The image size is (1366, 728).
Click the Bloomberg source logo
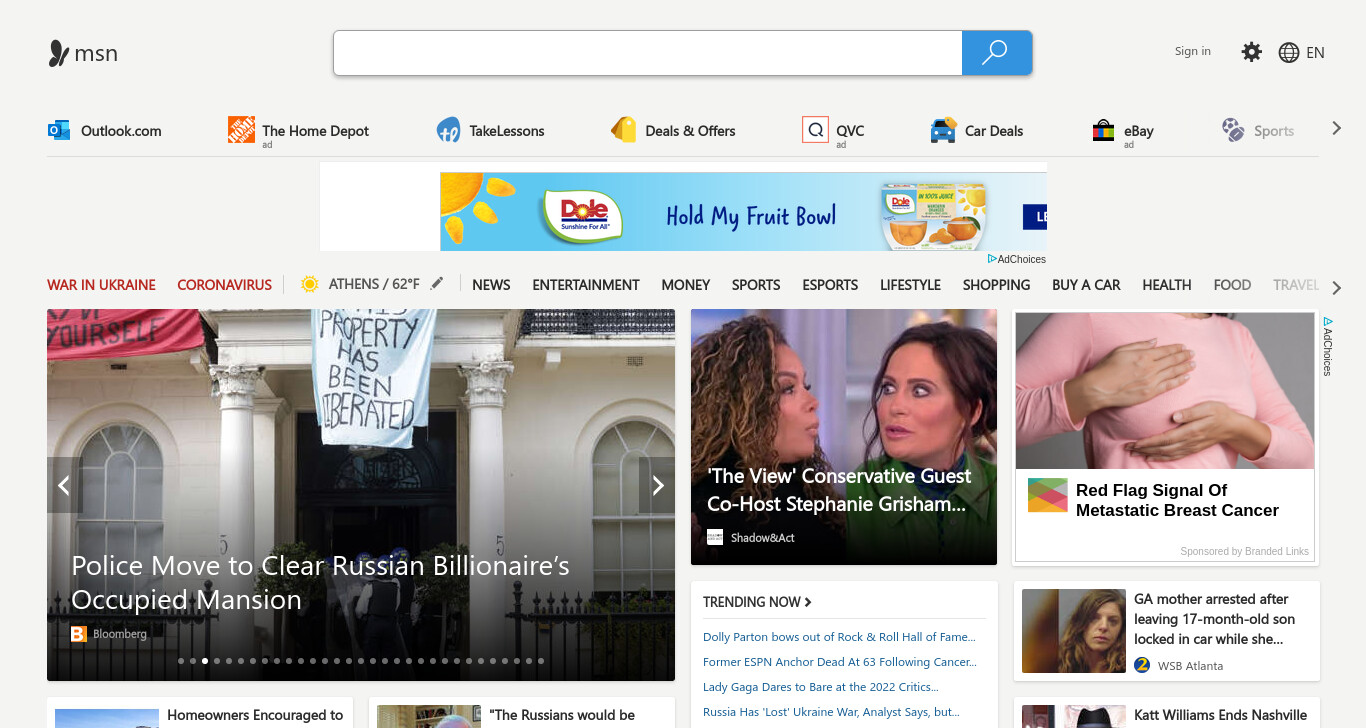79,634
